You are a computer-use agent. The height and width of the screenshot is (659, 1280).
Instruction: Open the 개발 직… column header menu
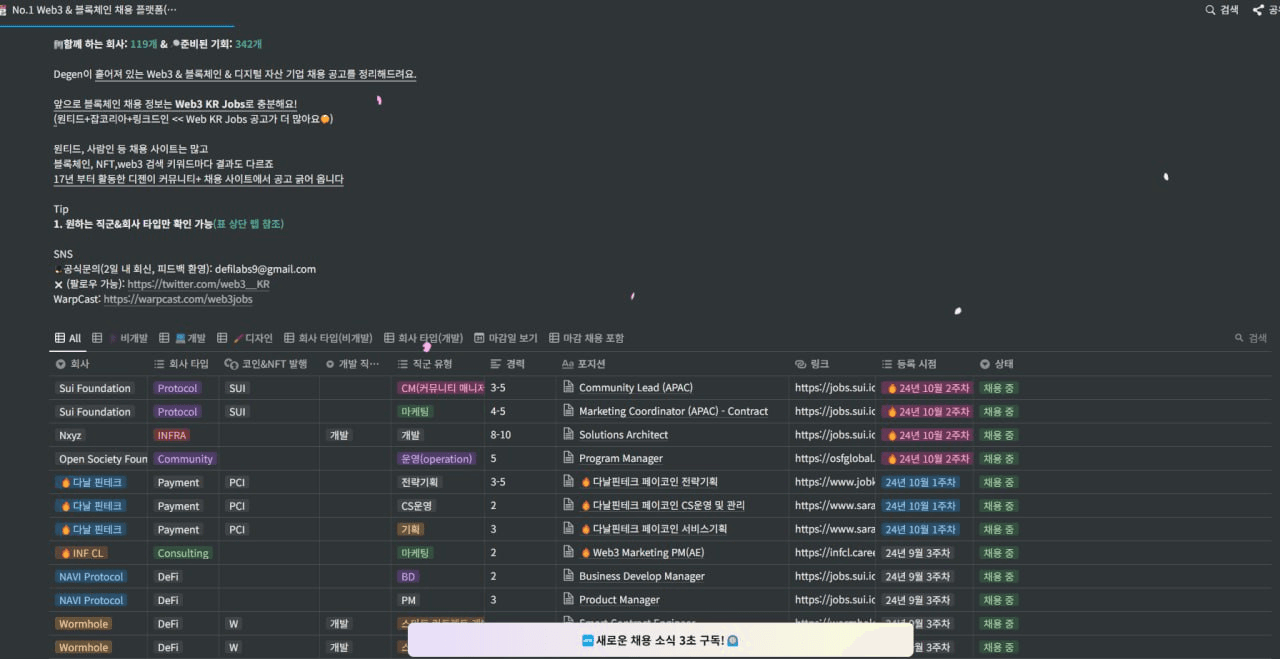357,364
